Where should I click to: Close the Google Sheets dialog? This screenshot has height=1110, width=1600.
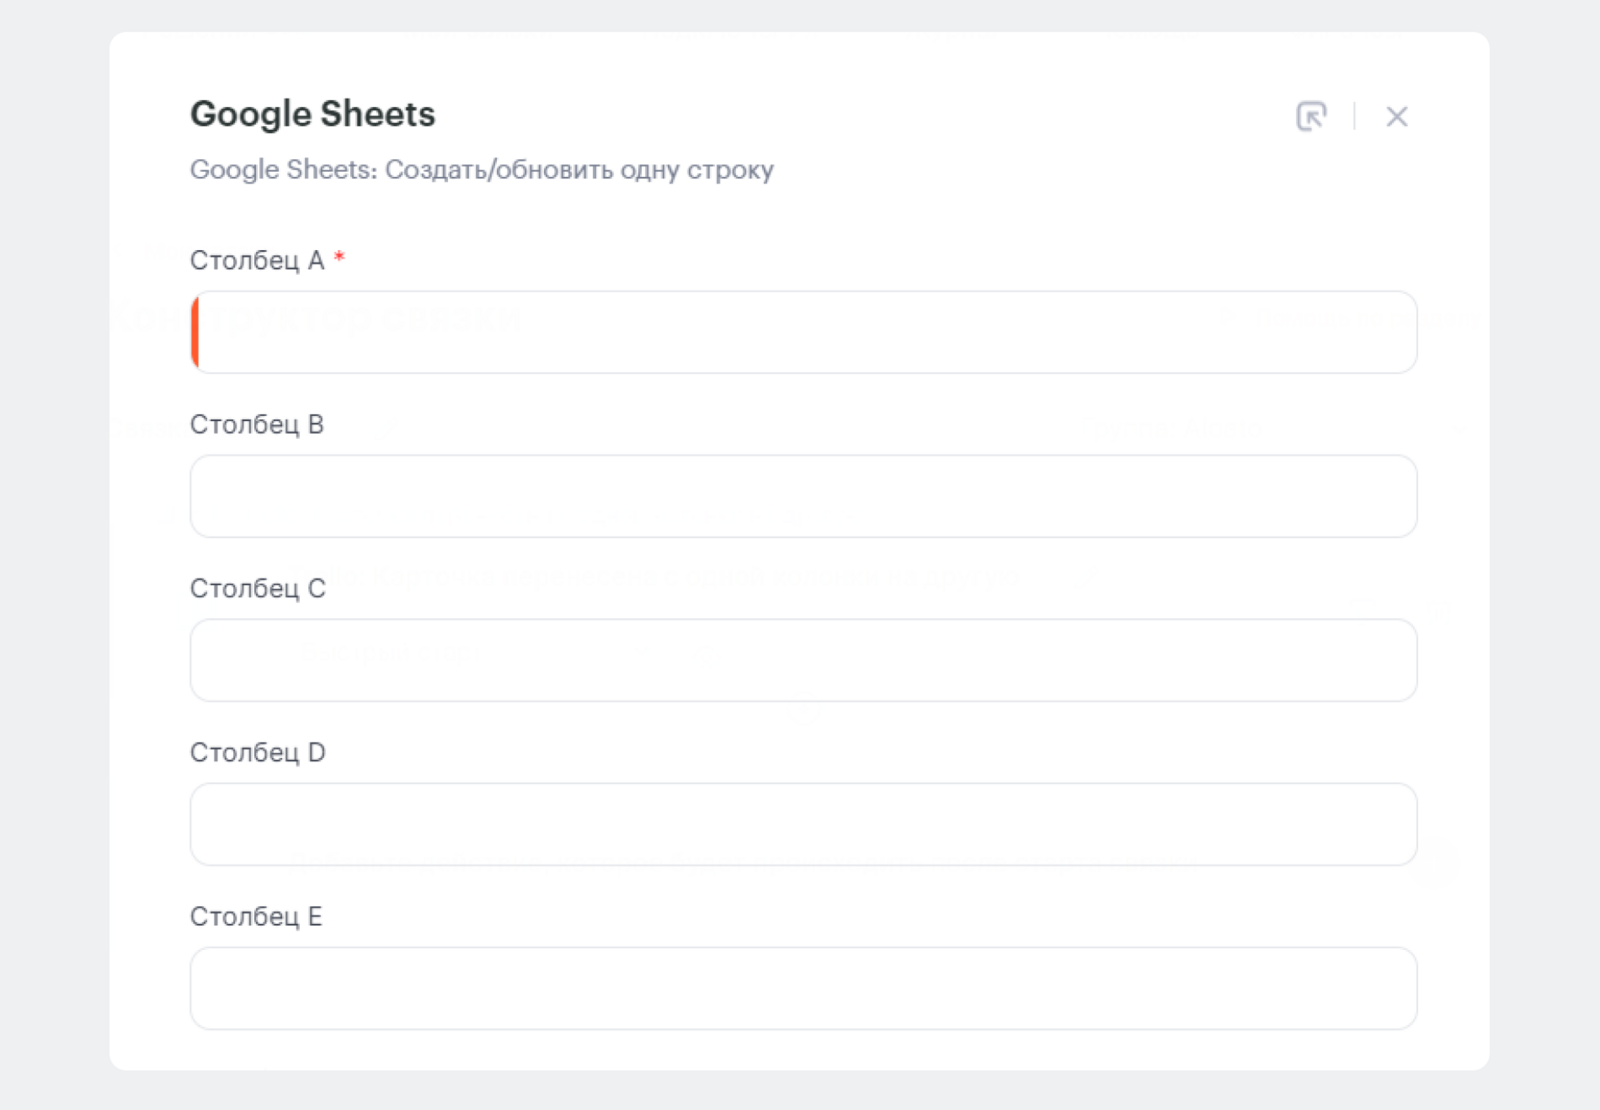(x=1396, y=117)
